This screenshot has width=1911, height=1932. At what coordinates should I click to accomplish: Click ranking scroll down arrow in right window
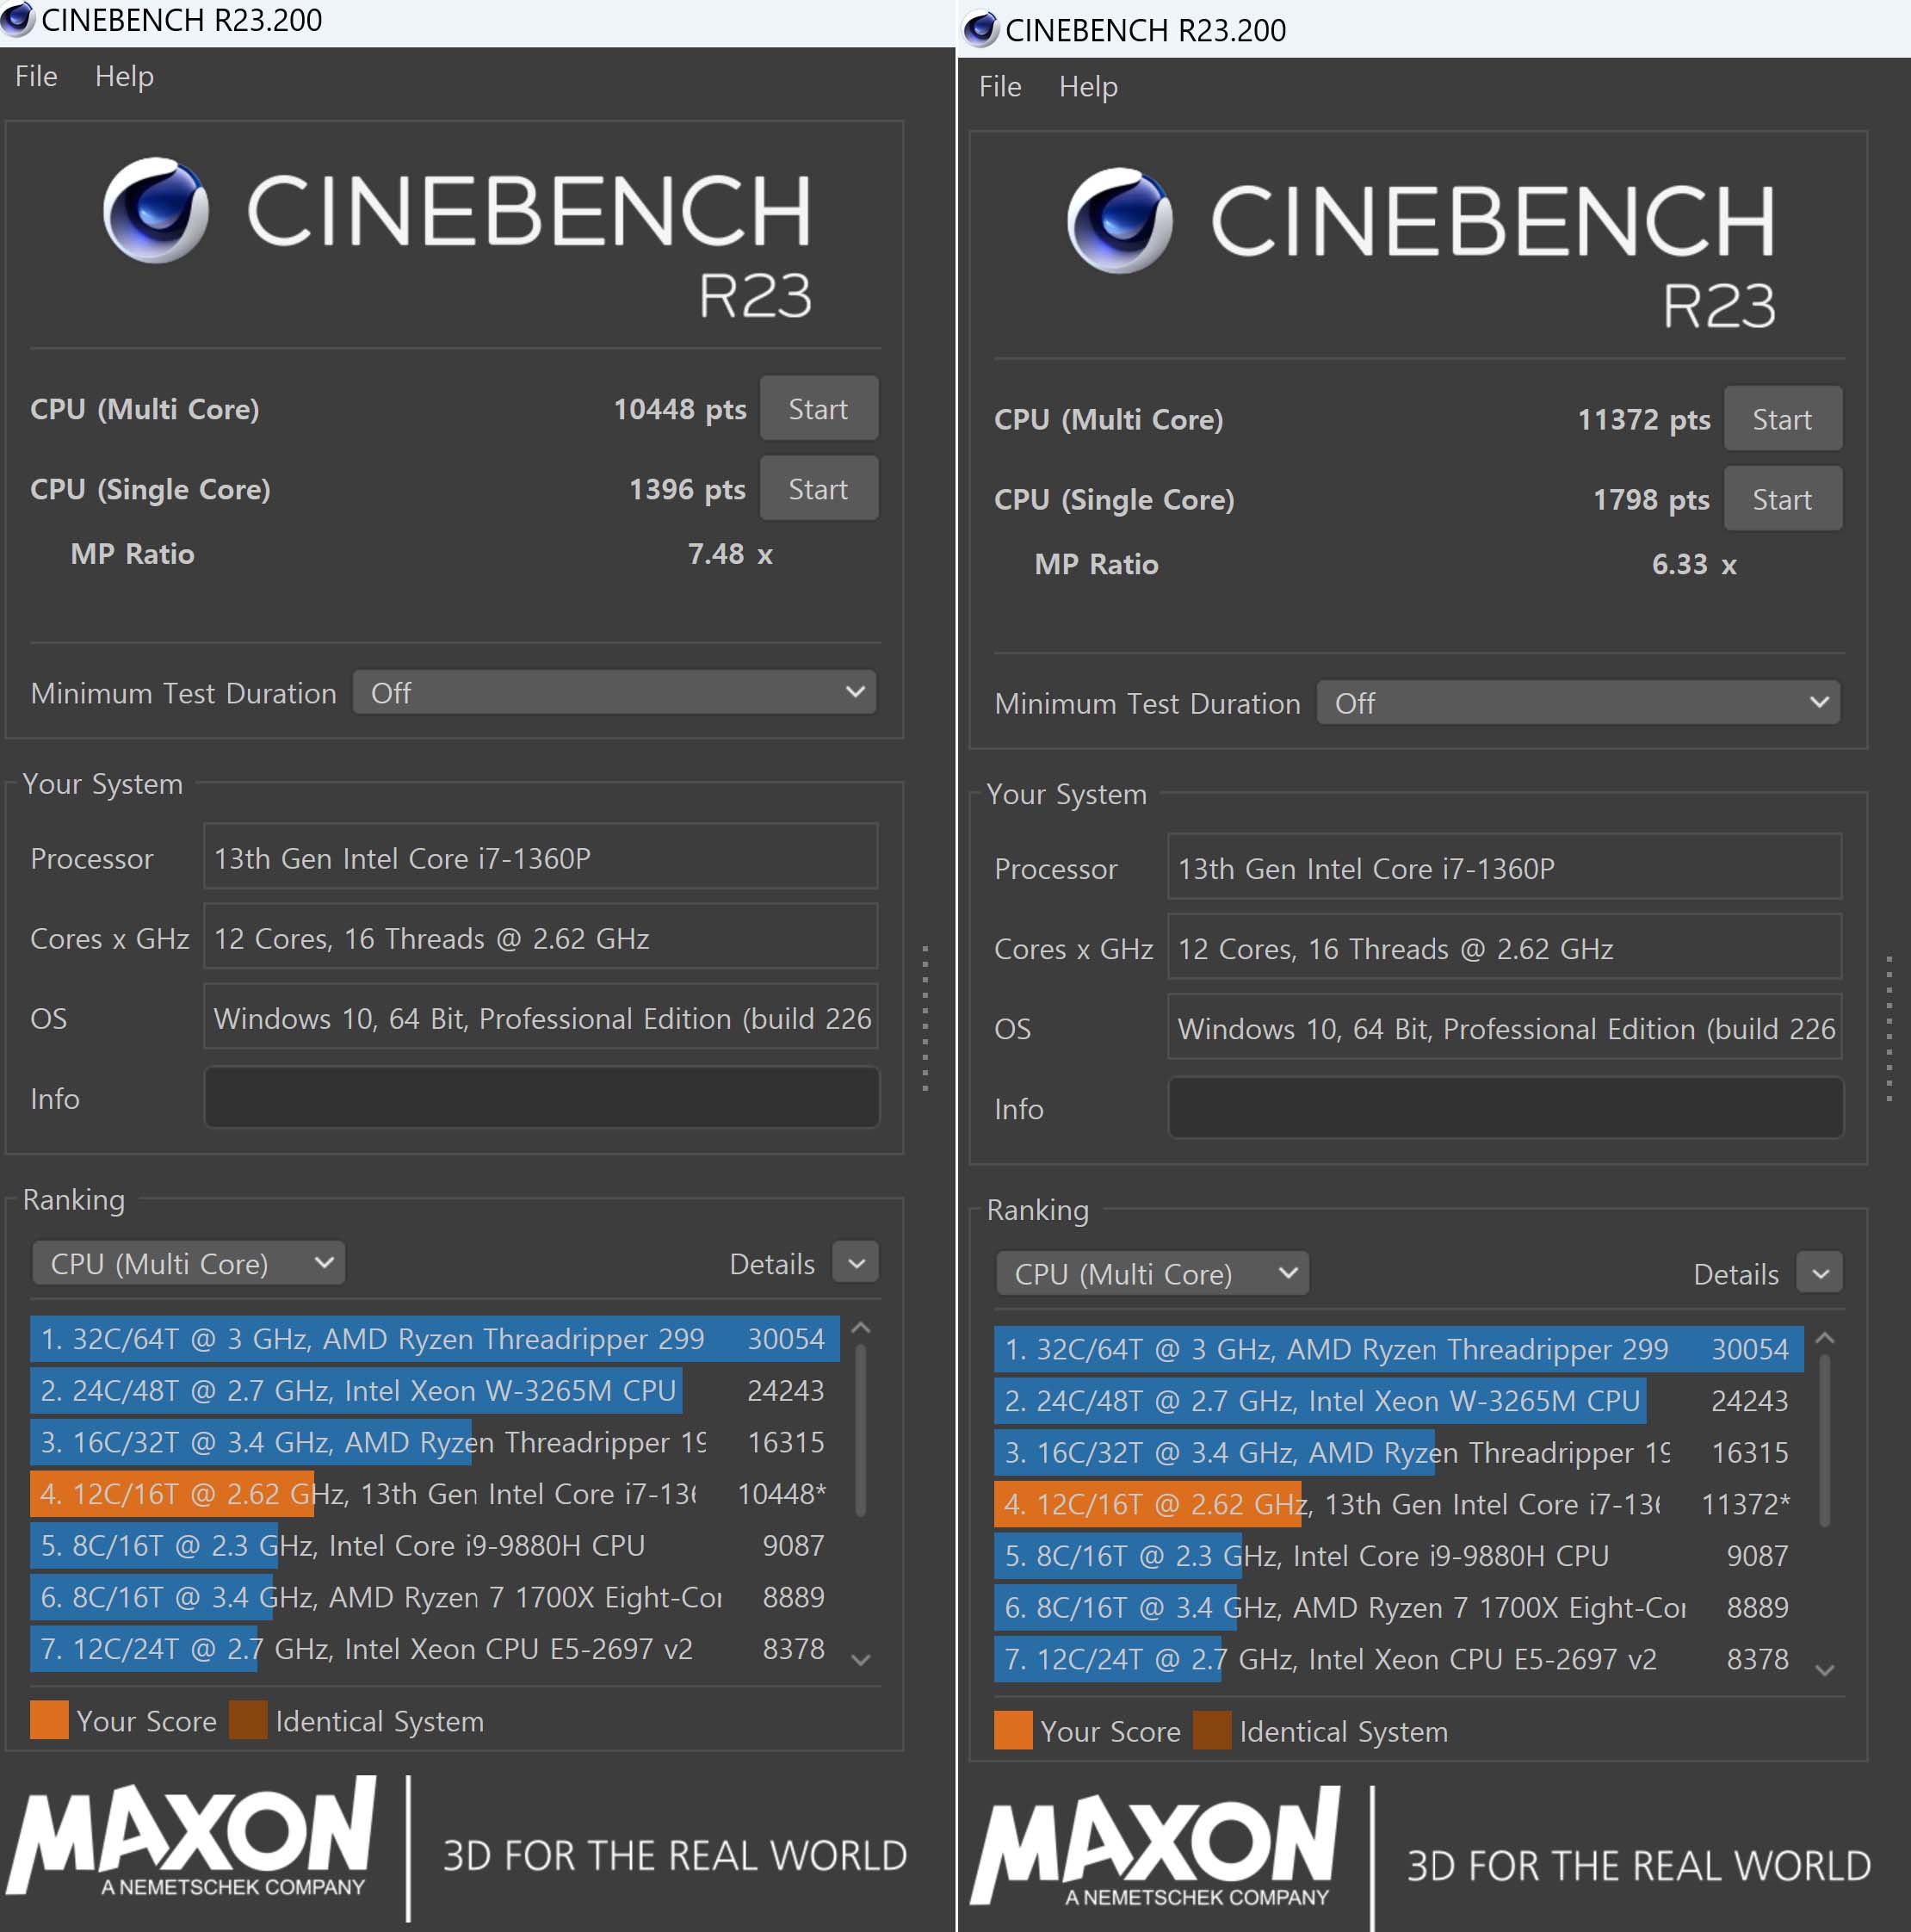pos(1825,1669)
